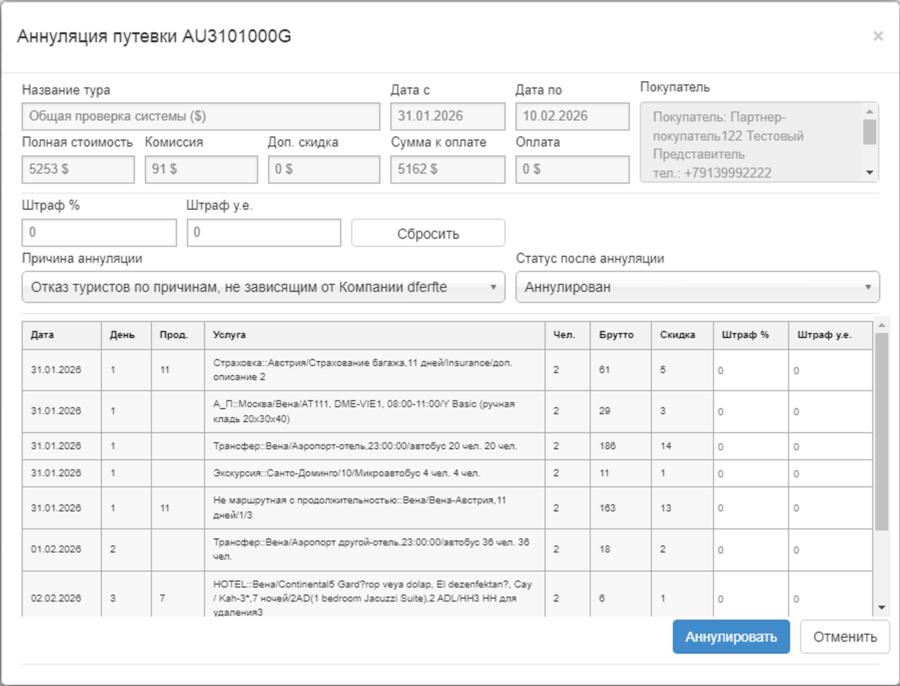Select the Страхование багажа service row
This screenshot has height=686, width=900.
(374, 370)
